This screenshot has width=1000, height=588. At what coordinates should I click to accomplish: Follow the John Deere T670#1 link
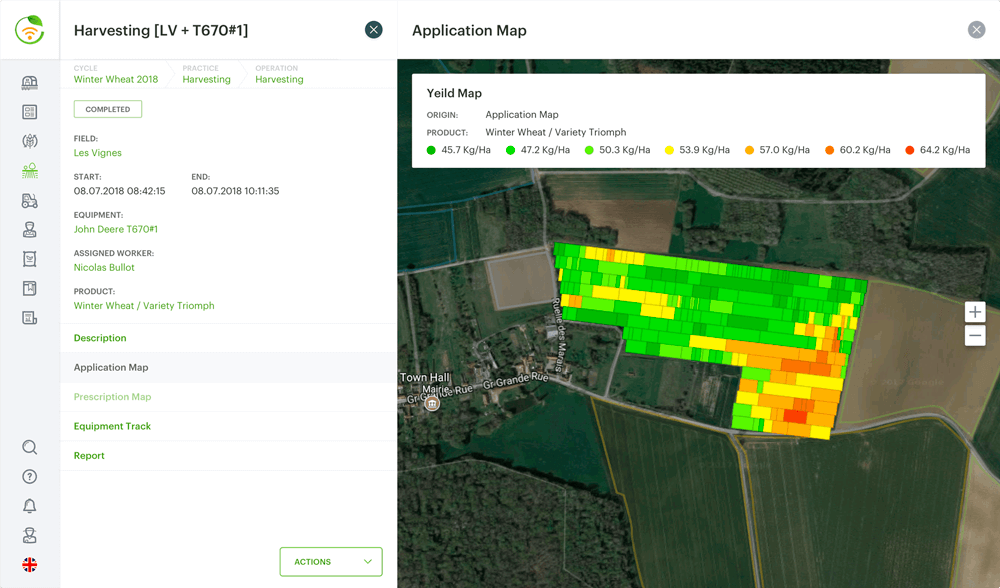(x=116, y=229)
